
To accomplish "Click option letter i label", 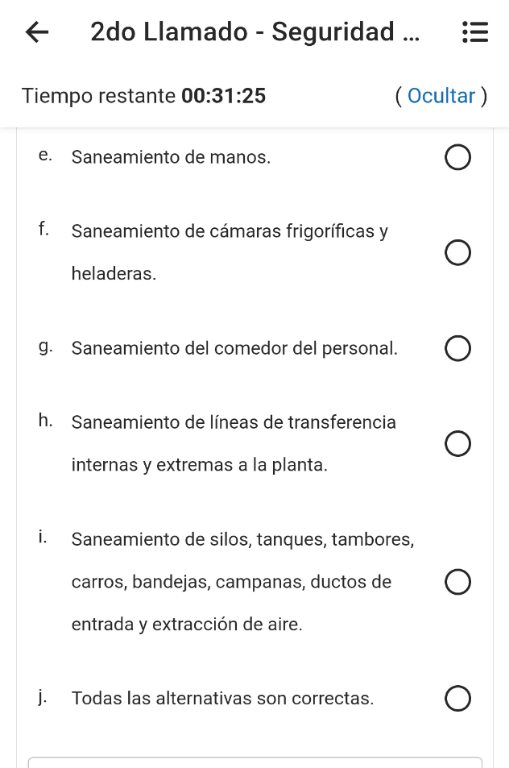I will coord(43,537).
